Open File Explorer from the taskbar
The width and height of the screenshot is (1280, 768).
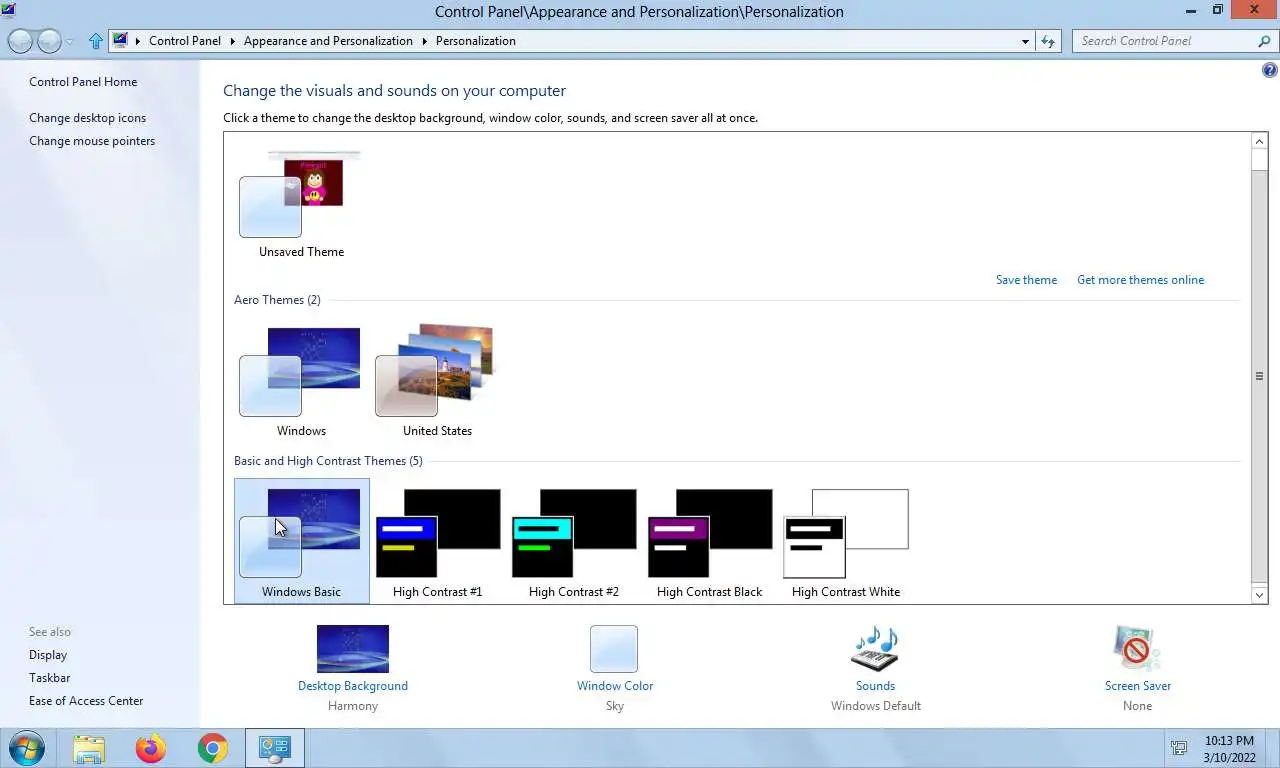click(x=89, y=748)
